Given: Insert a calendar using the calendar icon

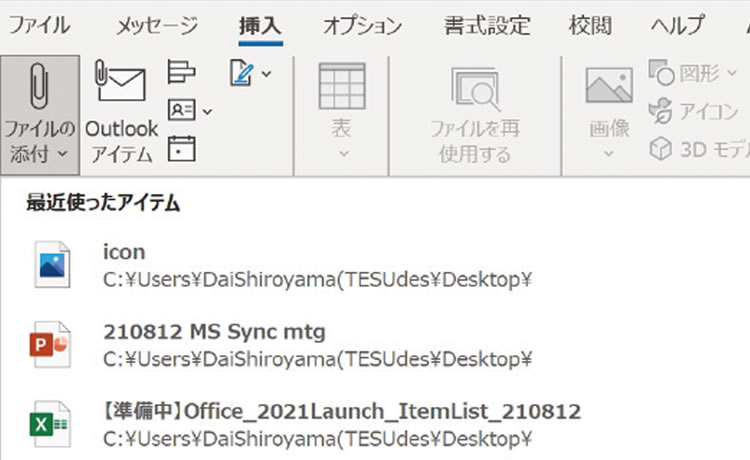Looking at the screenshot, I should [181, 149].
